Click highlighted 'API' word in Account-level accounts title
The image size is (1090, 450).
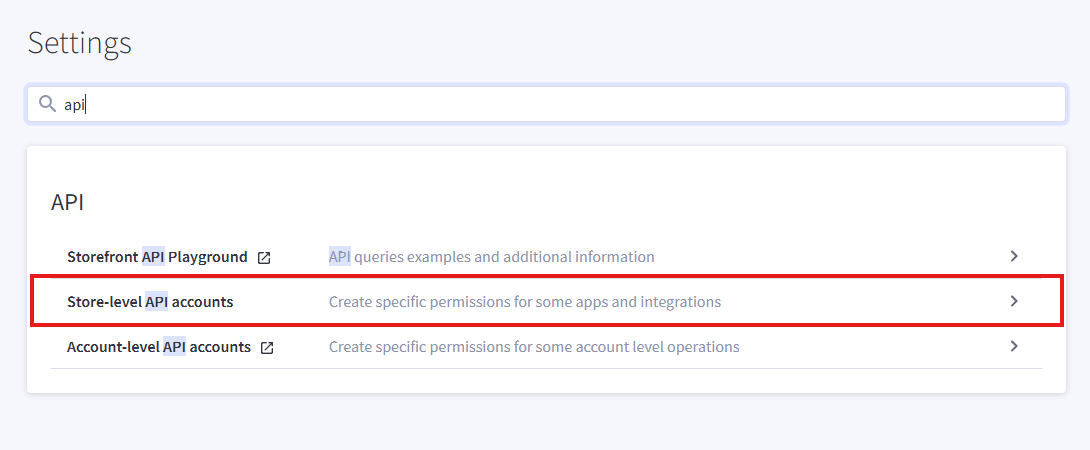coord(174,347)
